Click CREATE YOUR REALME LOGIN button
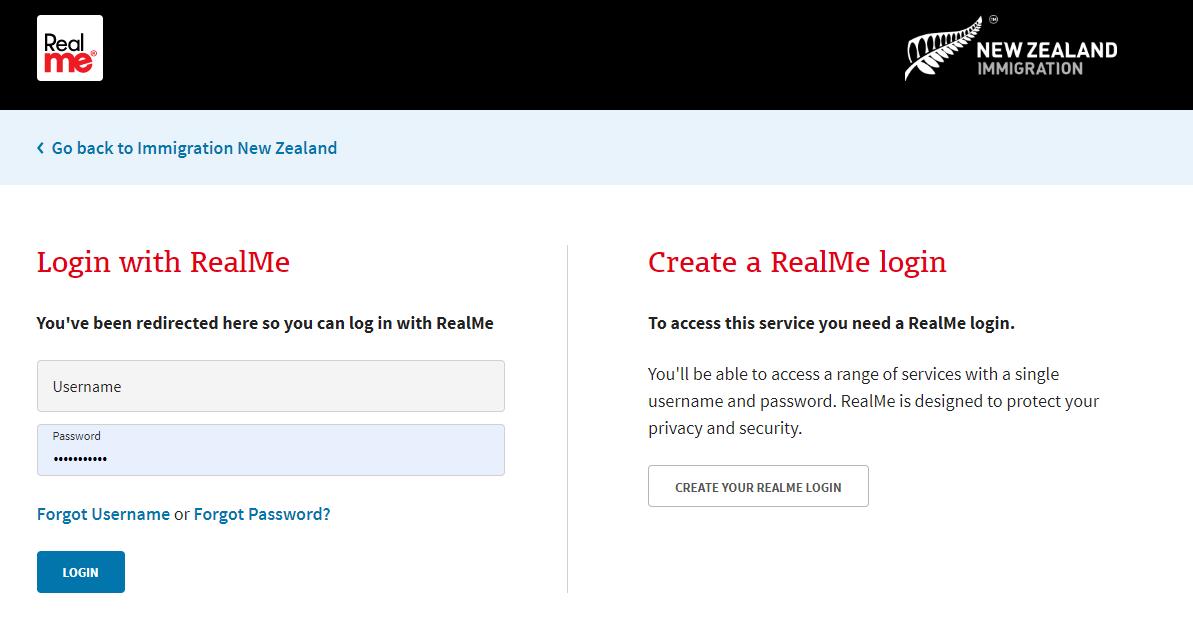Image resolution: width=1193 pixels, height=624 pixels. (x=759, y=486)
